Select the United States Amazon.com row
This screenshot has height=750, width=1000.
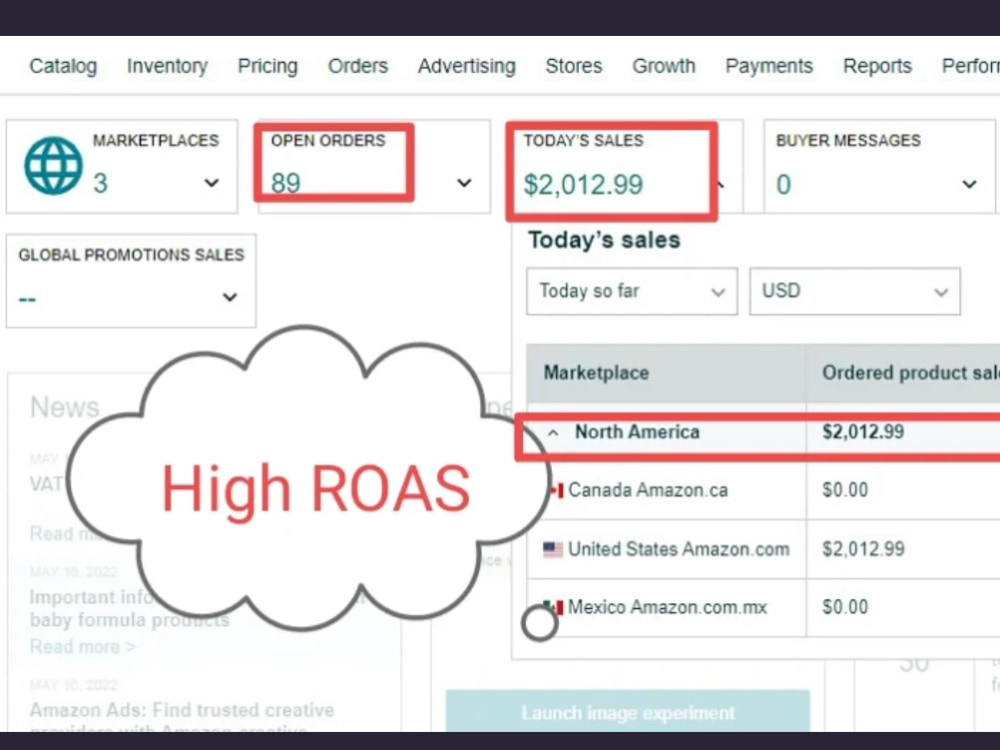click(763, 549)
